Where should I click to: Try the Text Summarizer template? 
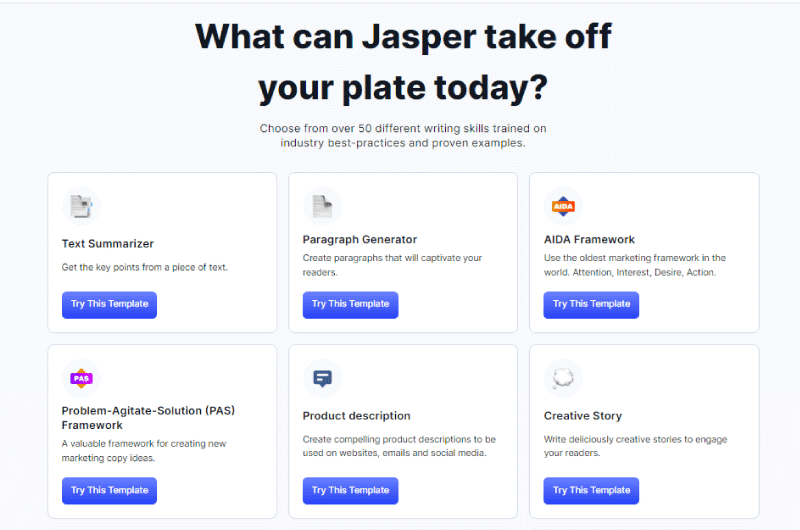[x=109, y=305]
